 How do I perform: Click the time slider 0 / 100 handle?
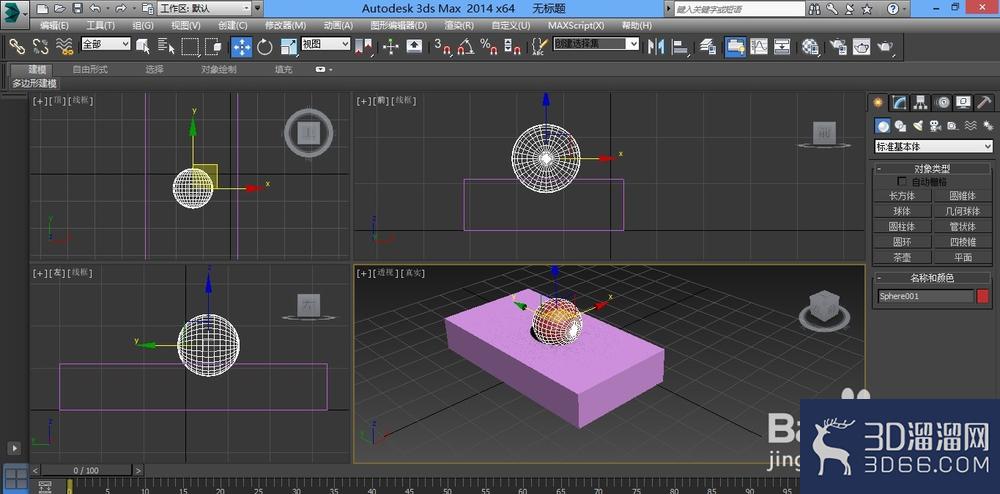pos(87,470)
